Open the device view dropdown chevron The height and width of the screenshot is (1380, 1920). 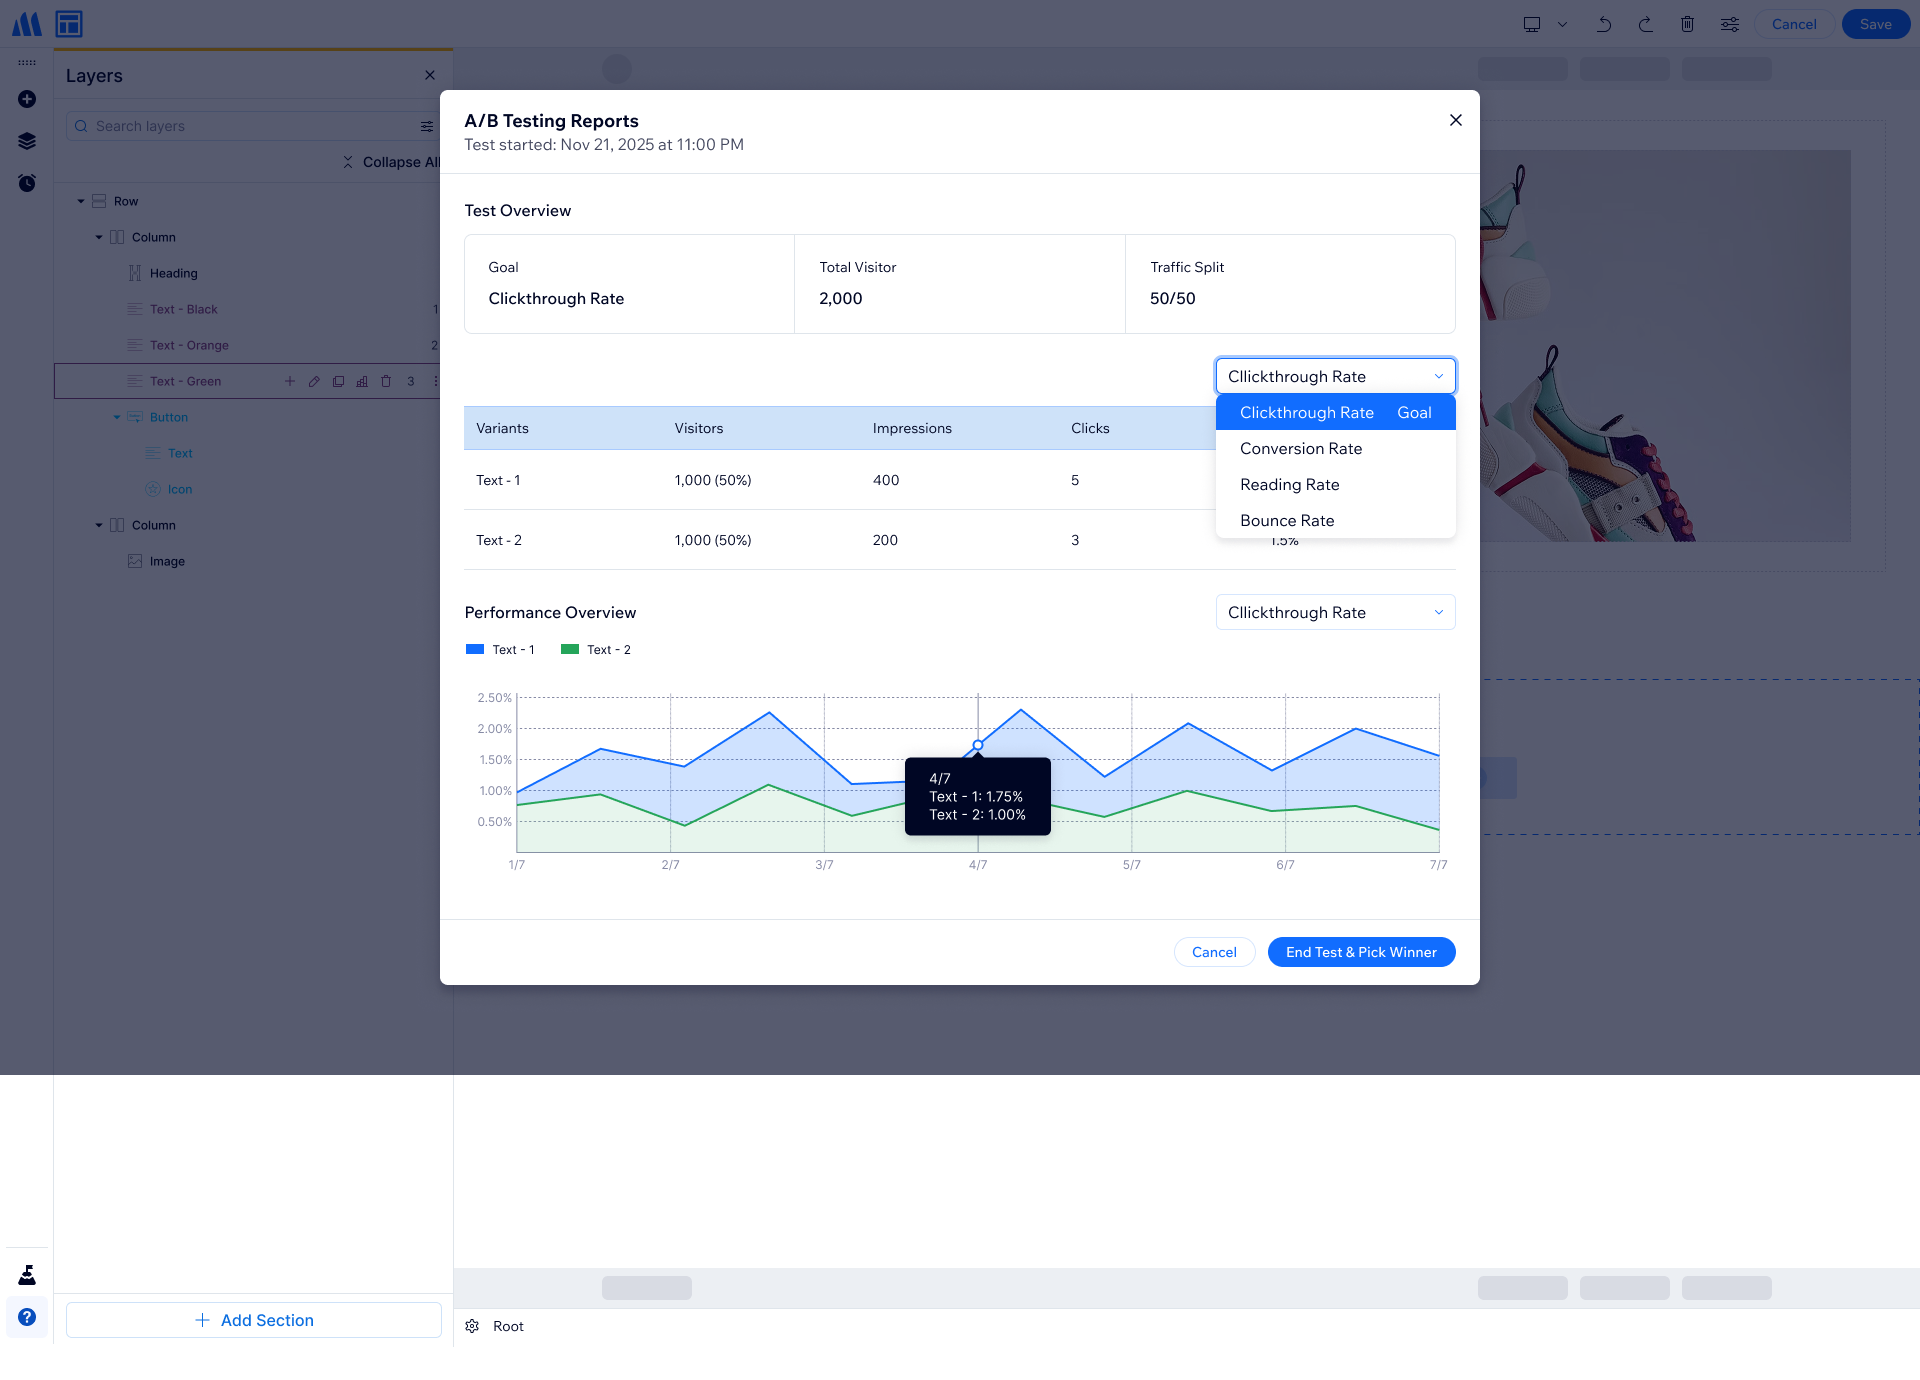pyautogui.click(x=1562, y=24)
